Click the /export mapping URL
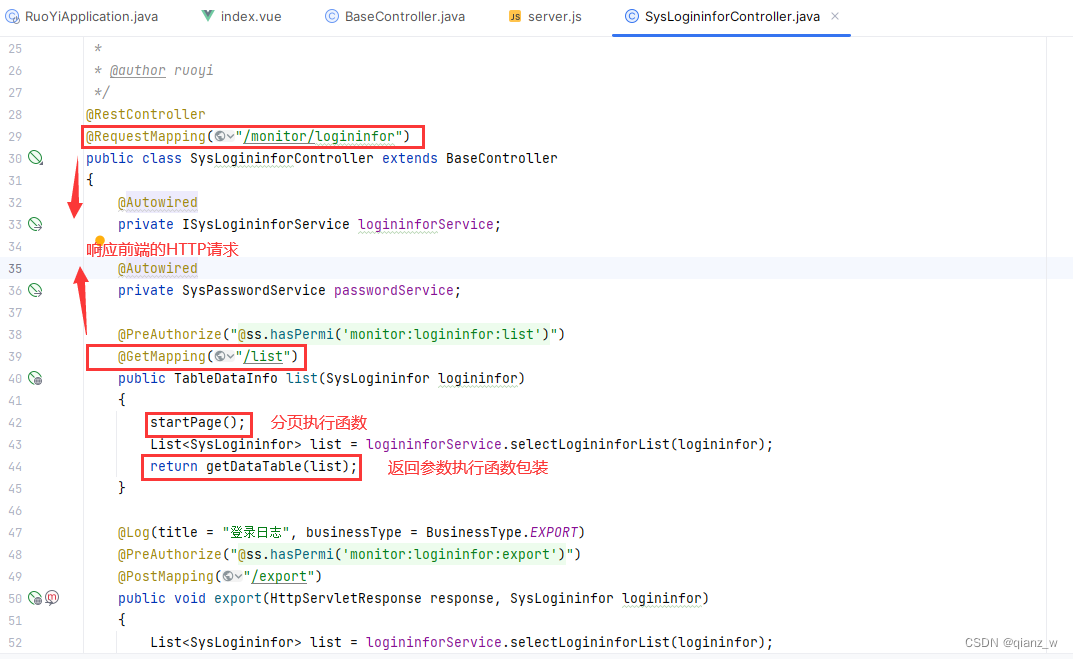 (279, 576)
